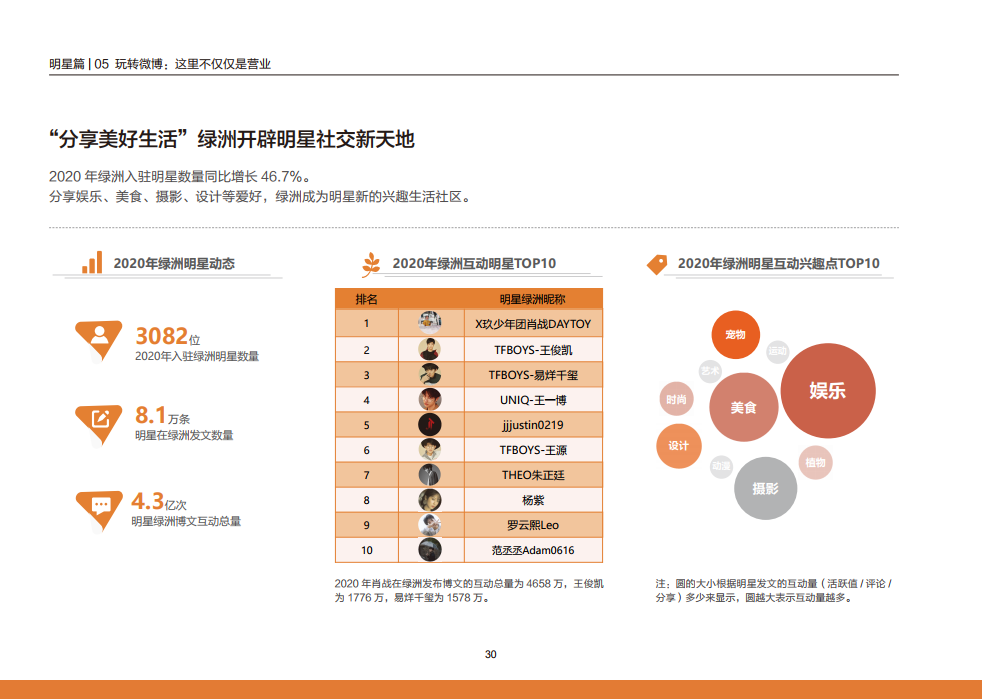Click avatar of 杨紫
Viewport: 982px width, 699px height.
(x=430, y=500)
